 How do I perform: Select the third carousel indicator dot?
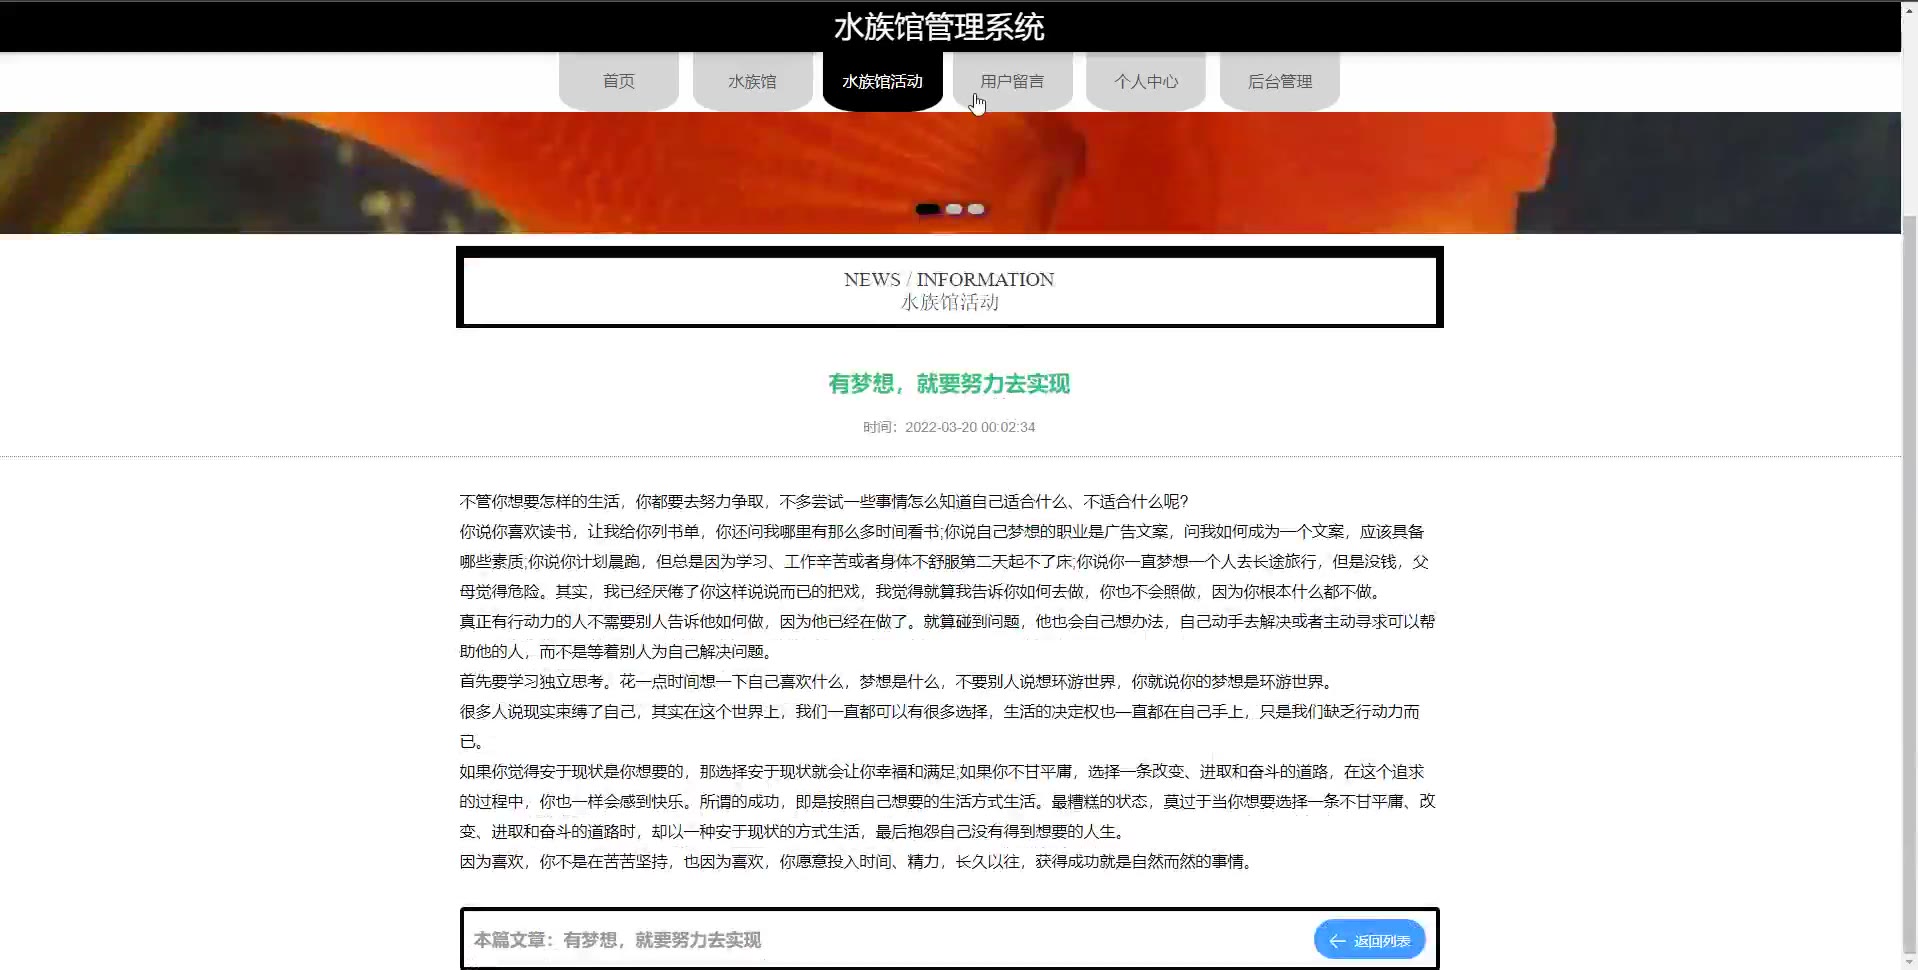click(x=976, y=209)
